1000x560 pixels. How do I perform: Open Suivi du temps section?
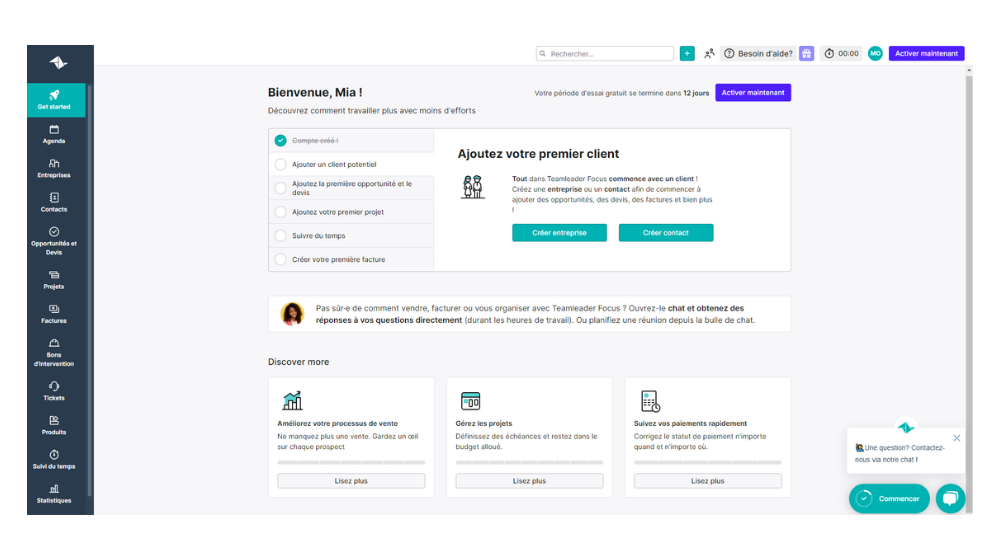pyautogui.click(x=54, y=460)
